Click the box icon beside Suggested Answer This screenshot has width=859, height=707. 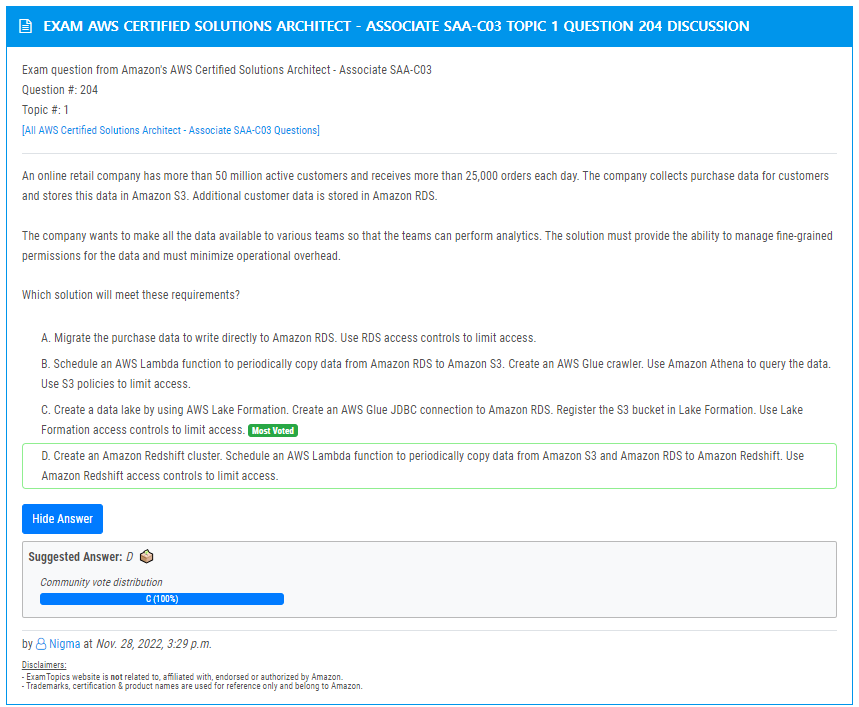pos(146,556)
